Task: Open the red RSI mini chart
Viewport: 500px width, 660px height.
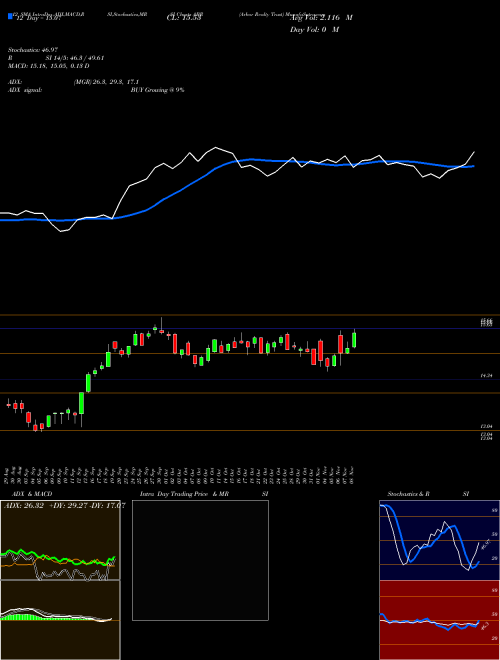Action: (439, 620)
